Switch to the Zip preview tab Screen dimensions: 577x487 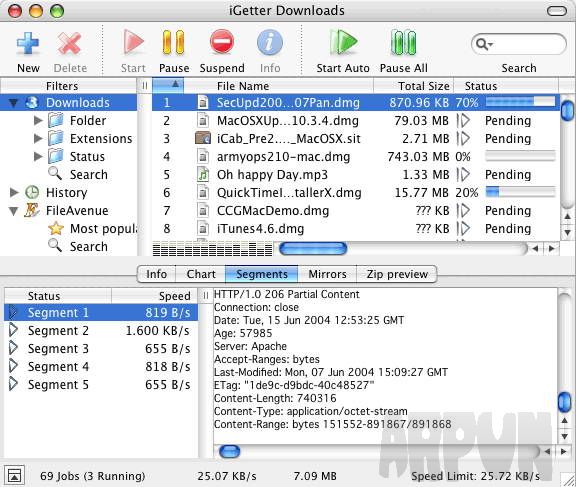click(397, 274)
